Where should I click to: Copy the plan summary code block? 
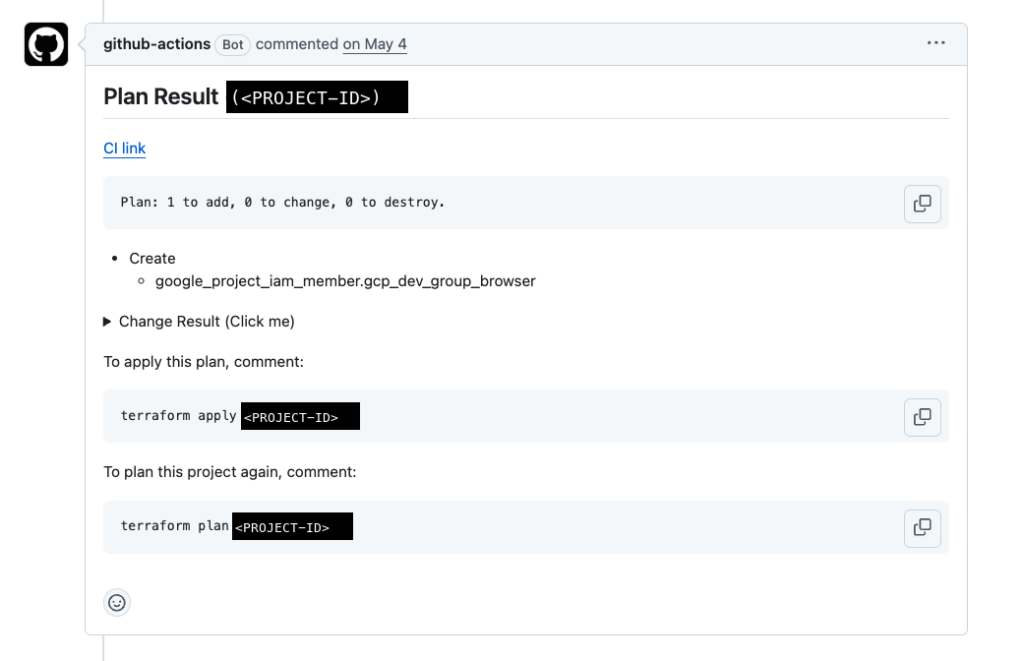(922, 204)
